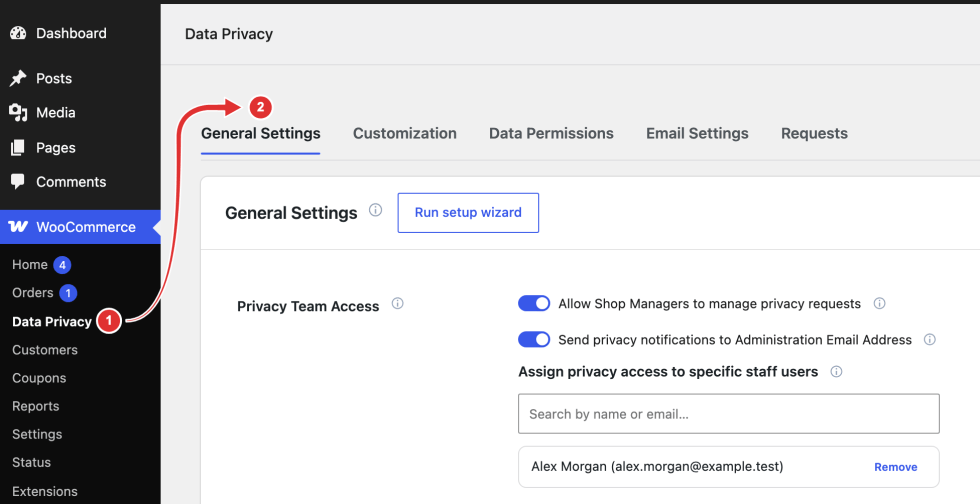Click the Posts pushpin icon
This screenshot has width=980, height=504.
(18, 78)
